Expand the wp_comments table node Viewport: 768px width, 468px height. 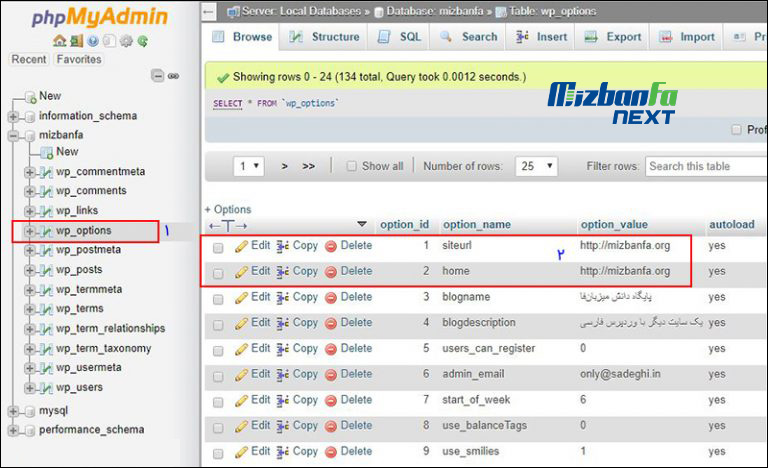29,191
